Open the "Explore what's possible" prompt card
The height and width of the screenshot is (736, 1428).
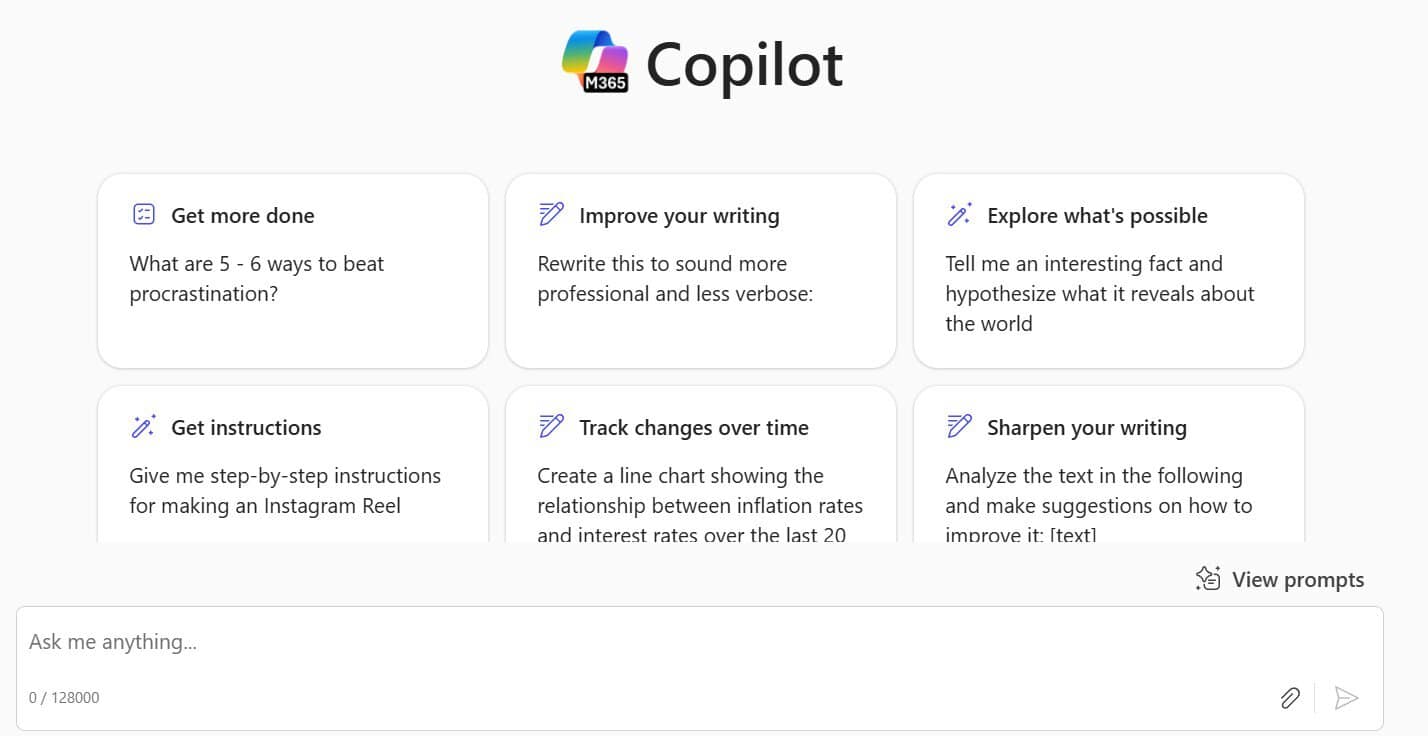pos(1108,270)
